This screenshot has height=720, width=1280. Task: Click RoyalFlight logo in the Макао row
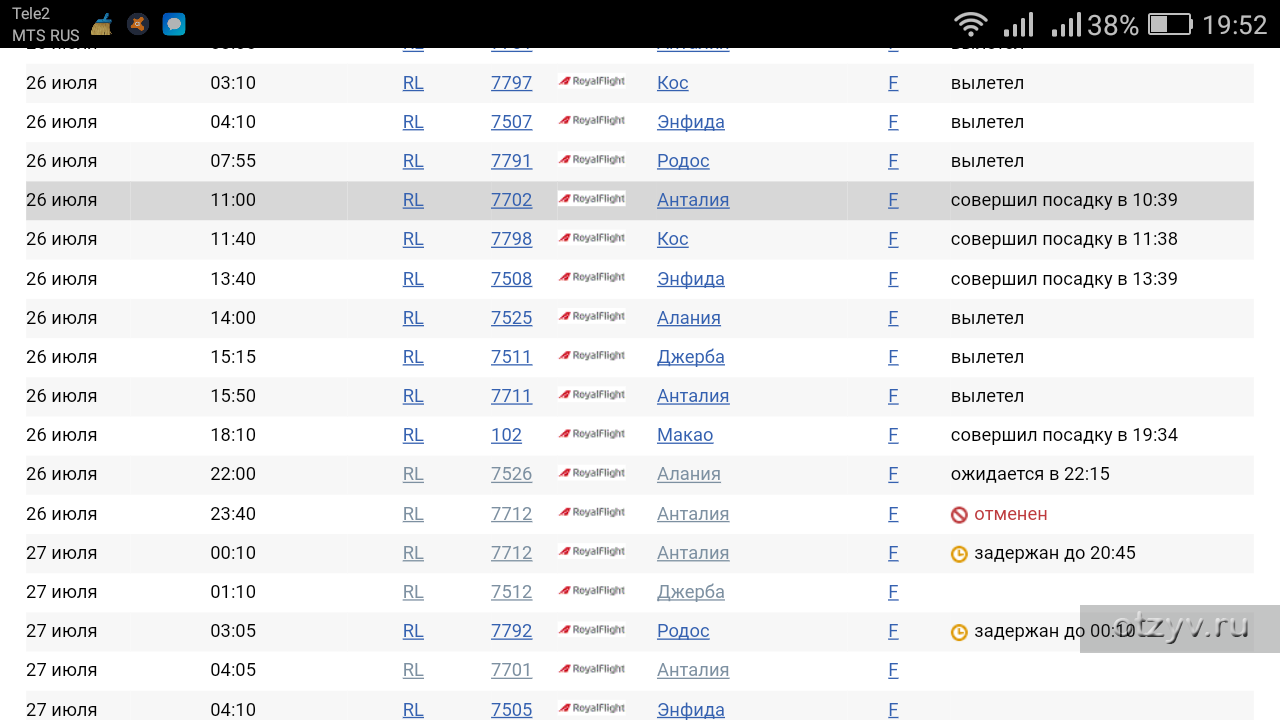pos(592,434)
